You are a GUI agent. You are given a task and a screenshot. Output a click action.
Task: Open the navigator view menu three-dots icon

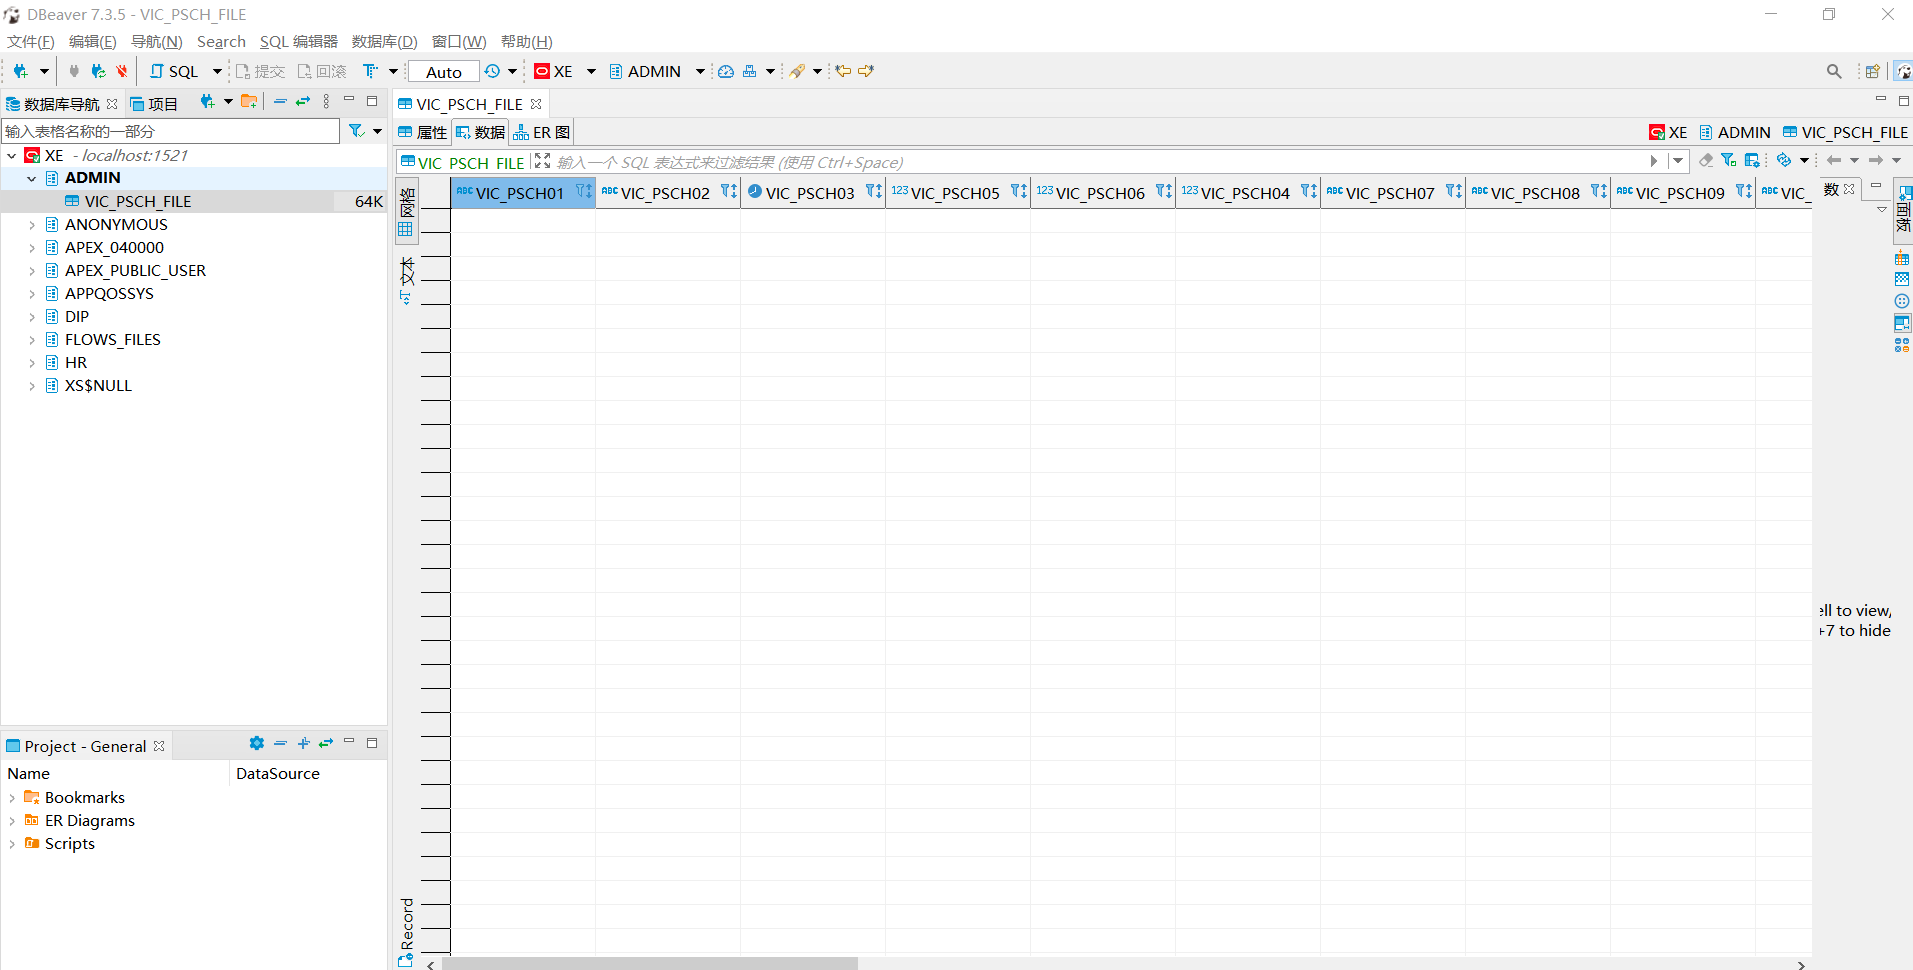(x=326, y=101)
